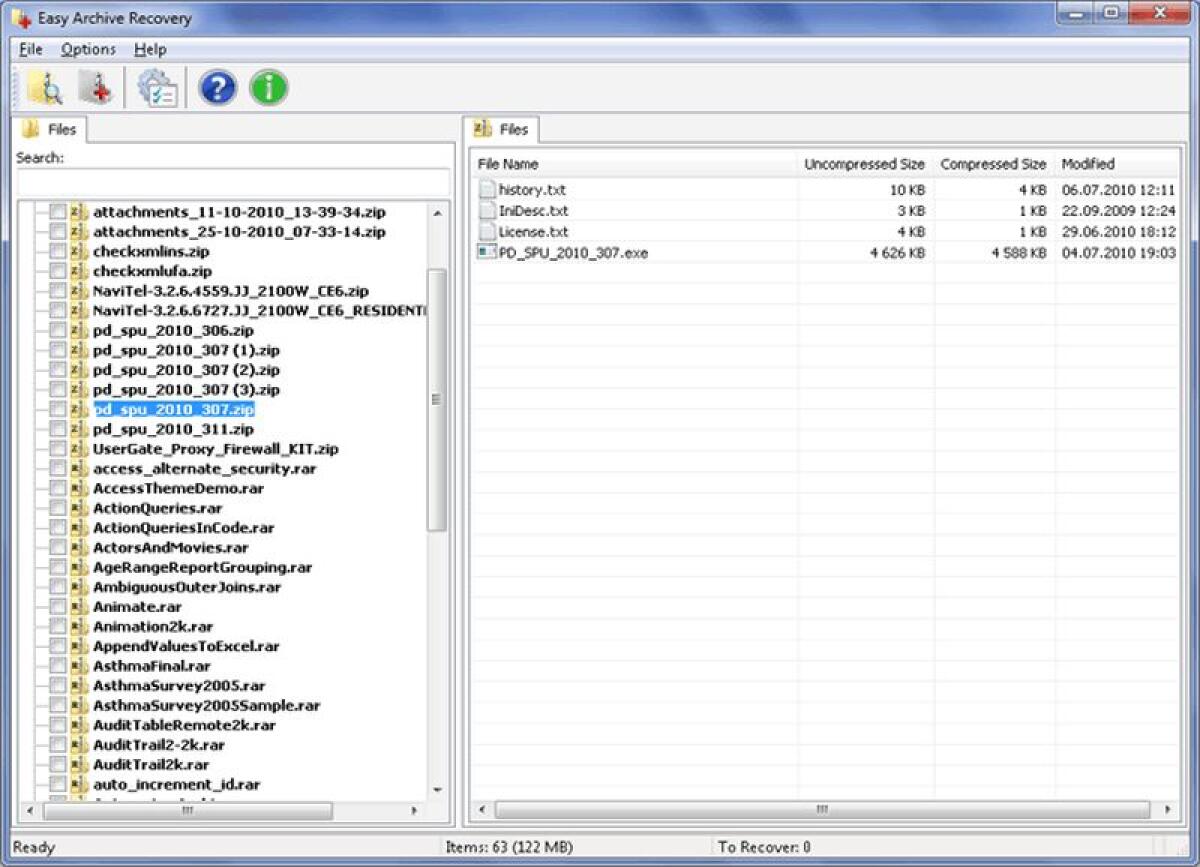Open the recovery settings gear icon
This screenshot has width=1200, height=867.
tap(155, 87)
